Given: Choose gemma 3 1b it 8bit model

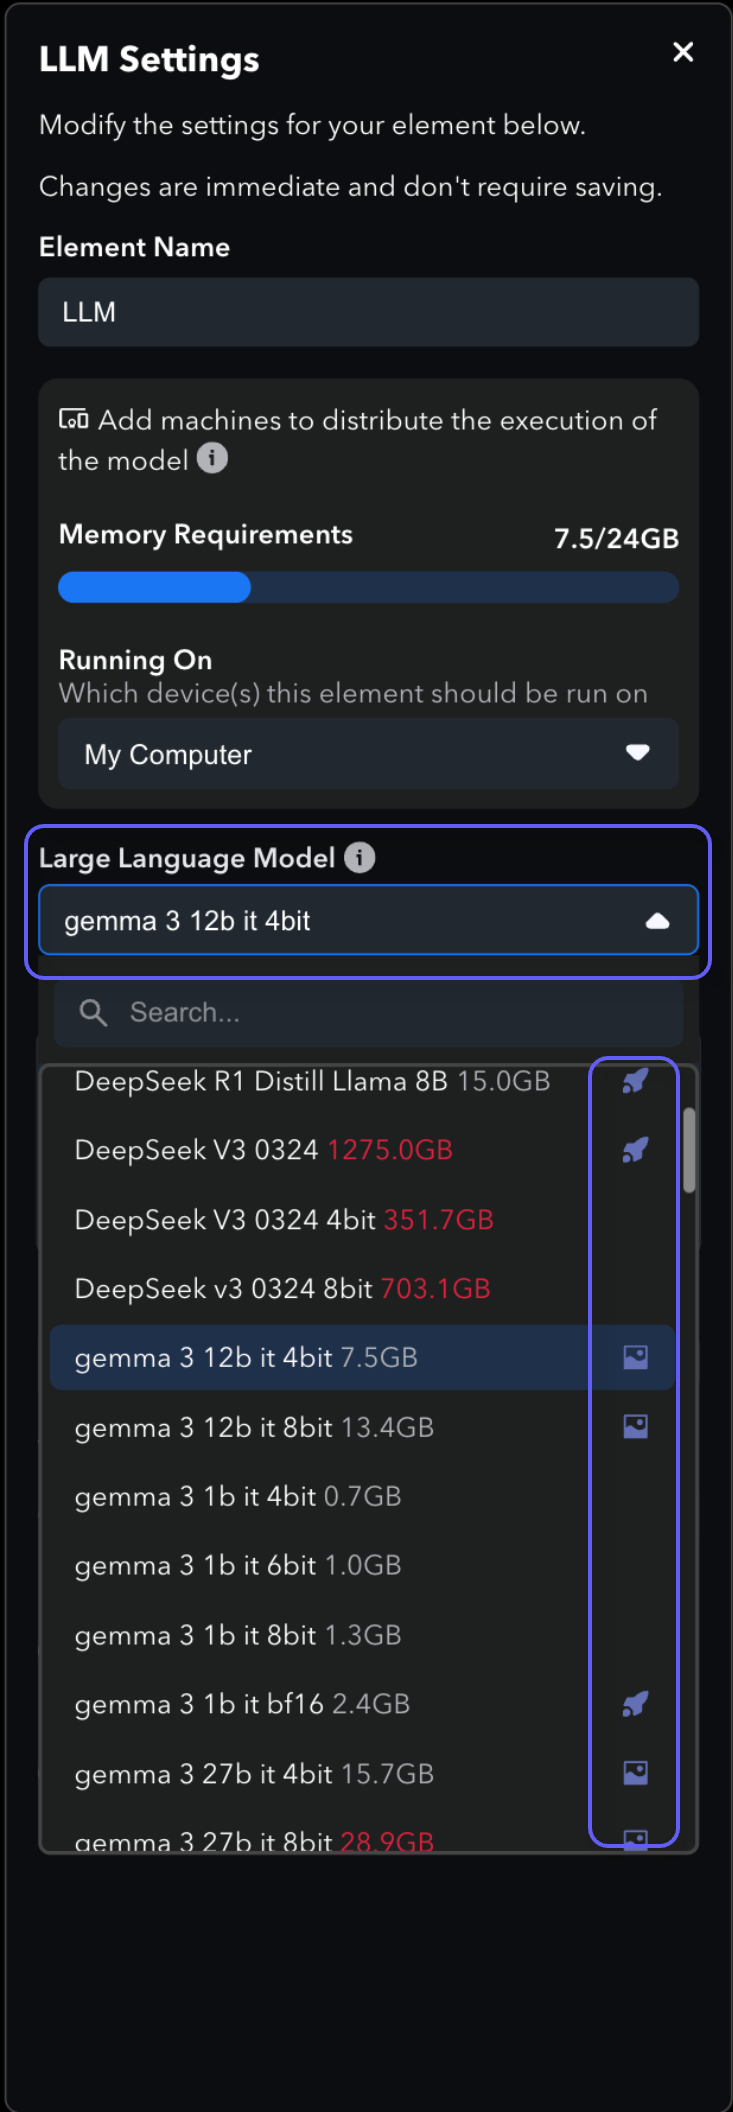Looking at the screenshot, I should pos(238,1635).
